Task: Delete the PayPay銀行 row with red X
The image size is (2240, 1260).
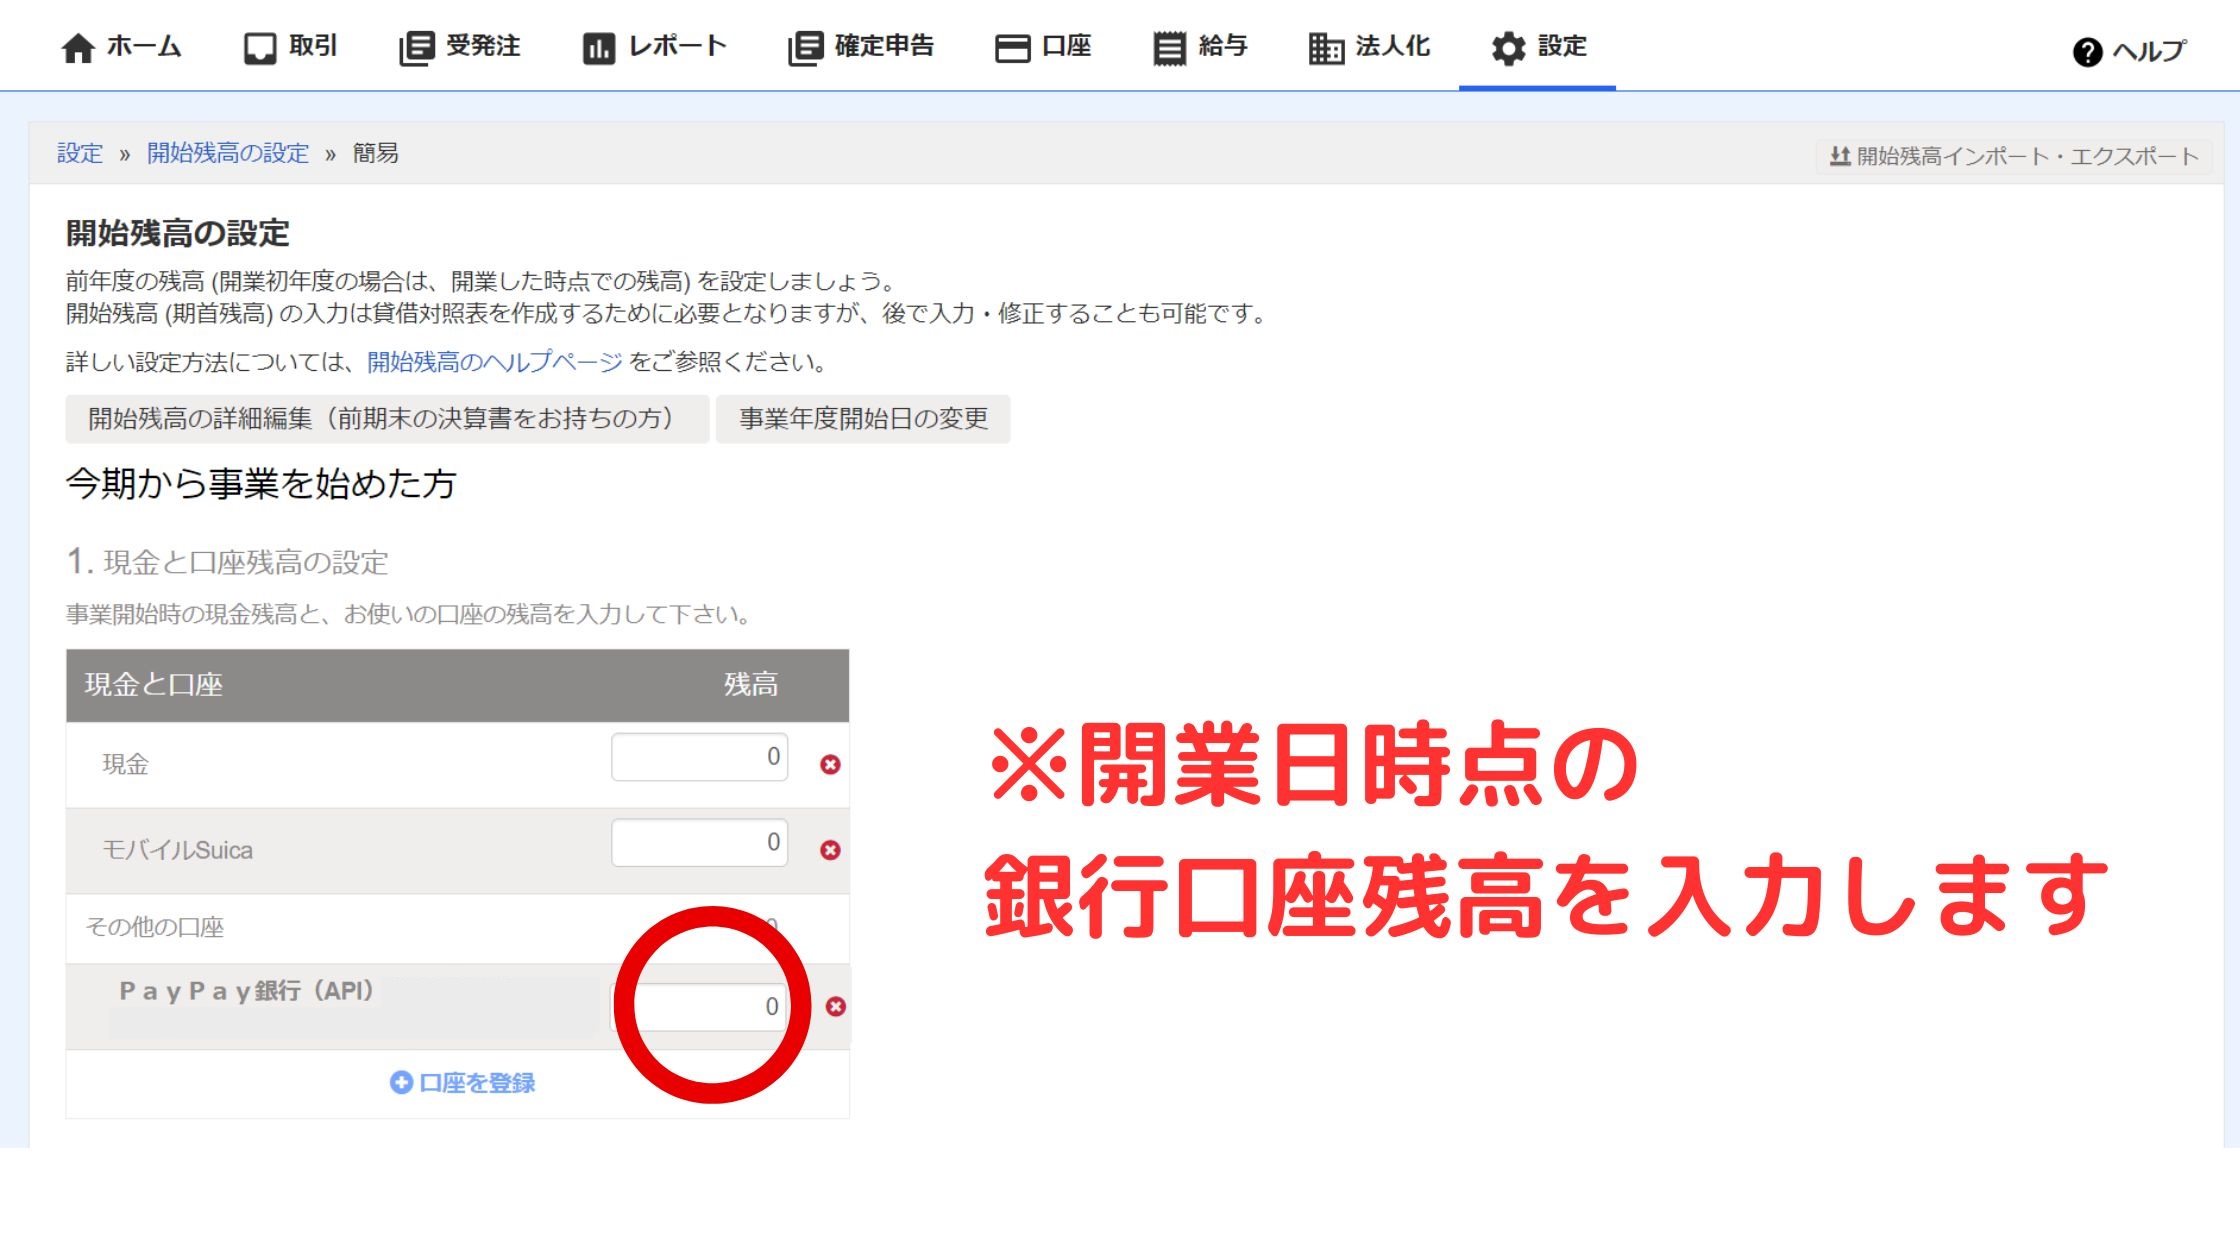Action: click(836, 1006)
